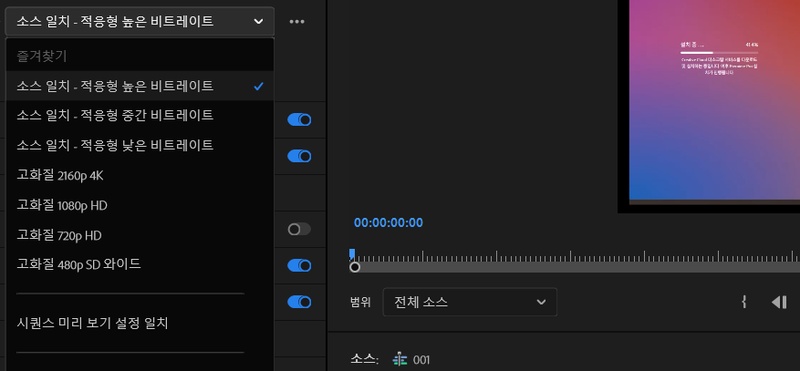The height and width of the screenshot is (371, 800).
Task: Click the blue 00:00:00:00 timecode
Action: [388, 222]
